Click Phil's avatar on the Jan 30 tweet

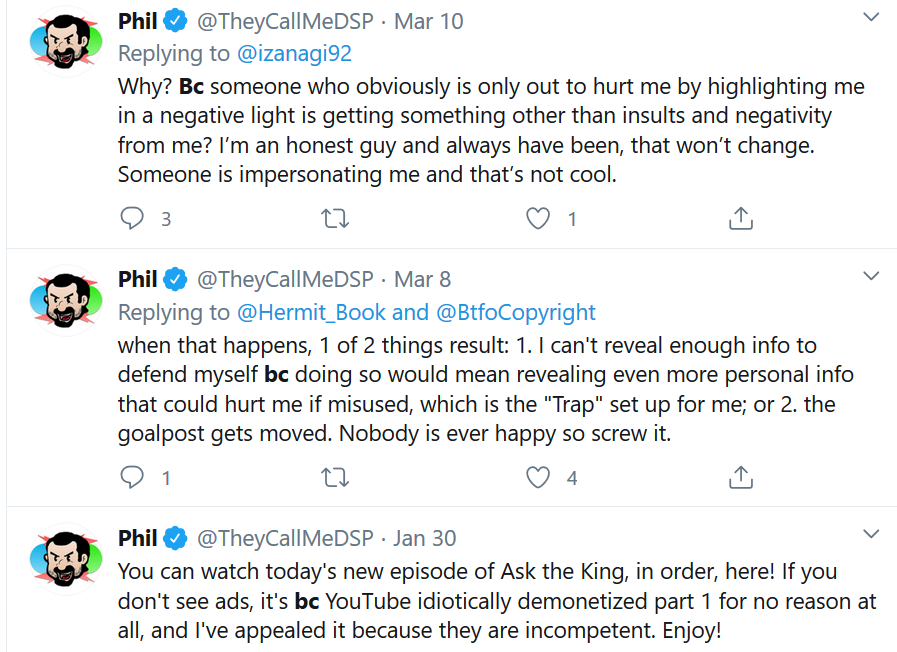pyautogui.click(x=66, y=559)
